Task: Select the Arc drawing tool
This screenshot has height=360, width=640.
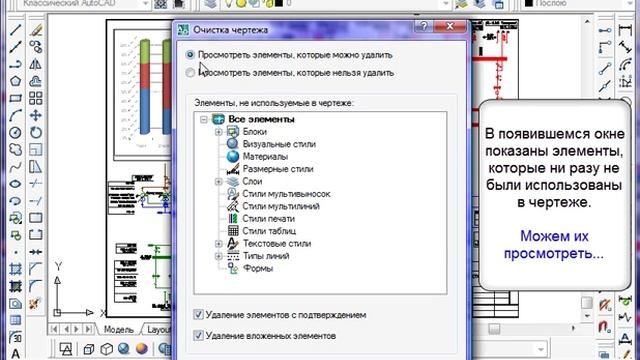Action: click(16, 116)
